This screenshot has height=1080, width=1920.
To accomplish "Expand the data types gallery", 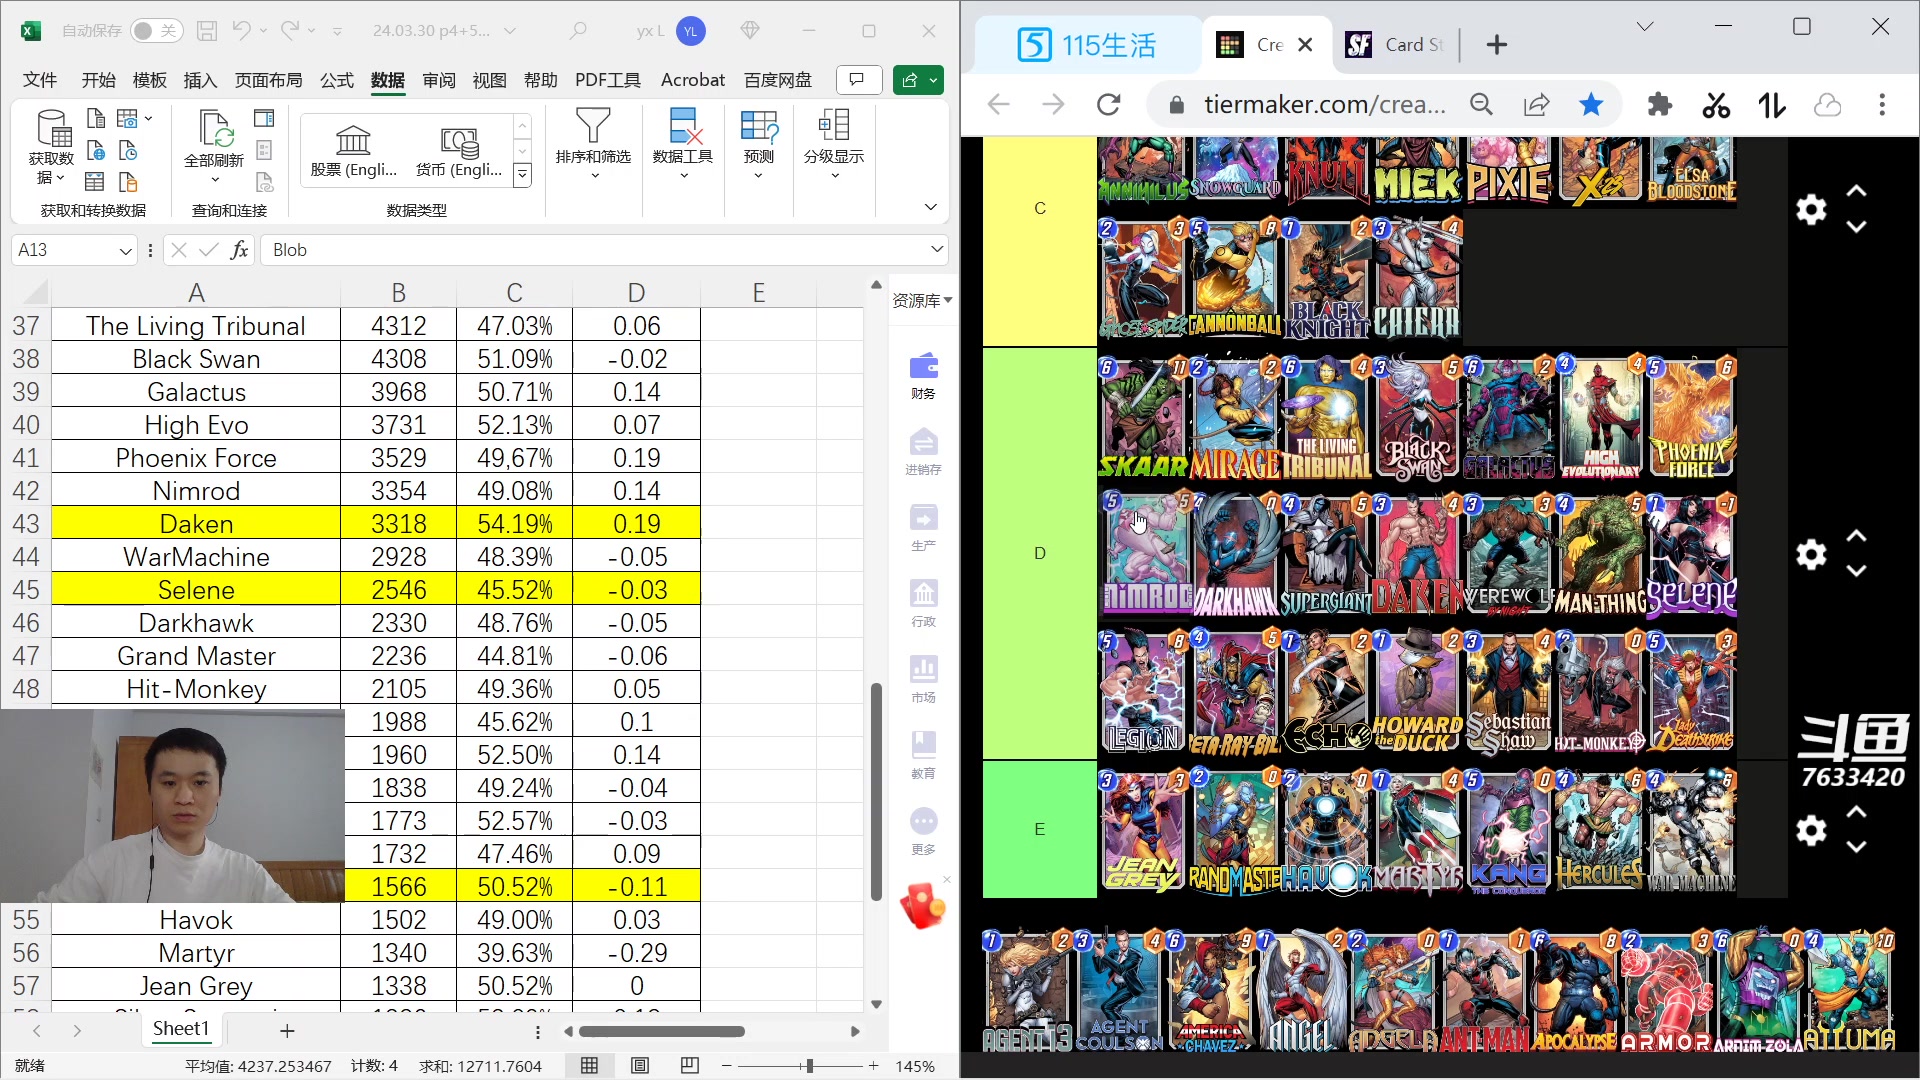I will pos(522,176).
